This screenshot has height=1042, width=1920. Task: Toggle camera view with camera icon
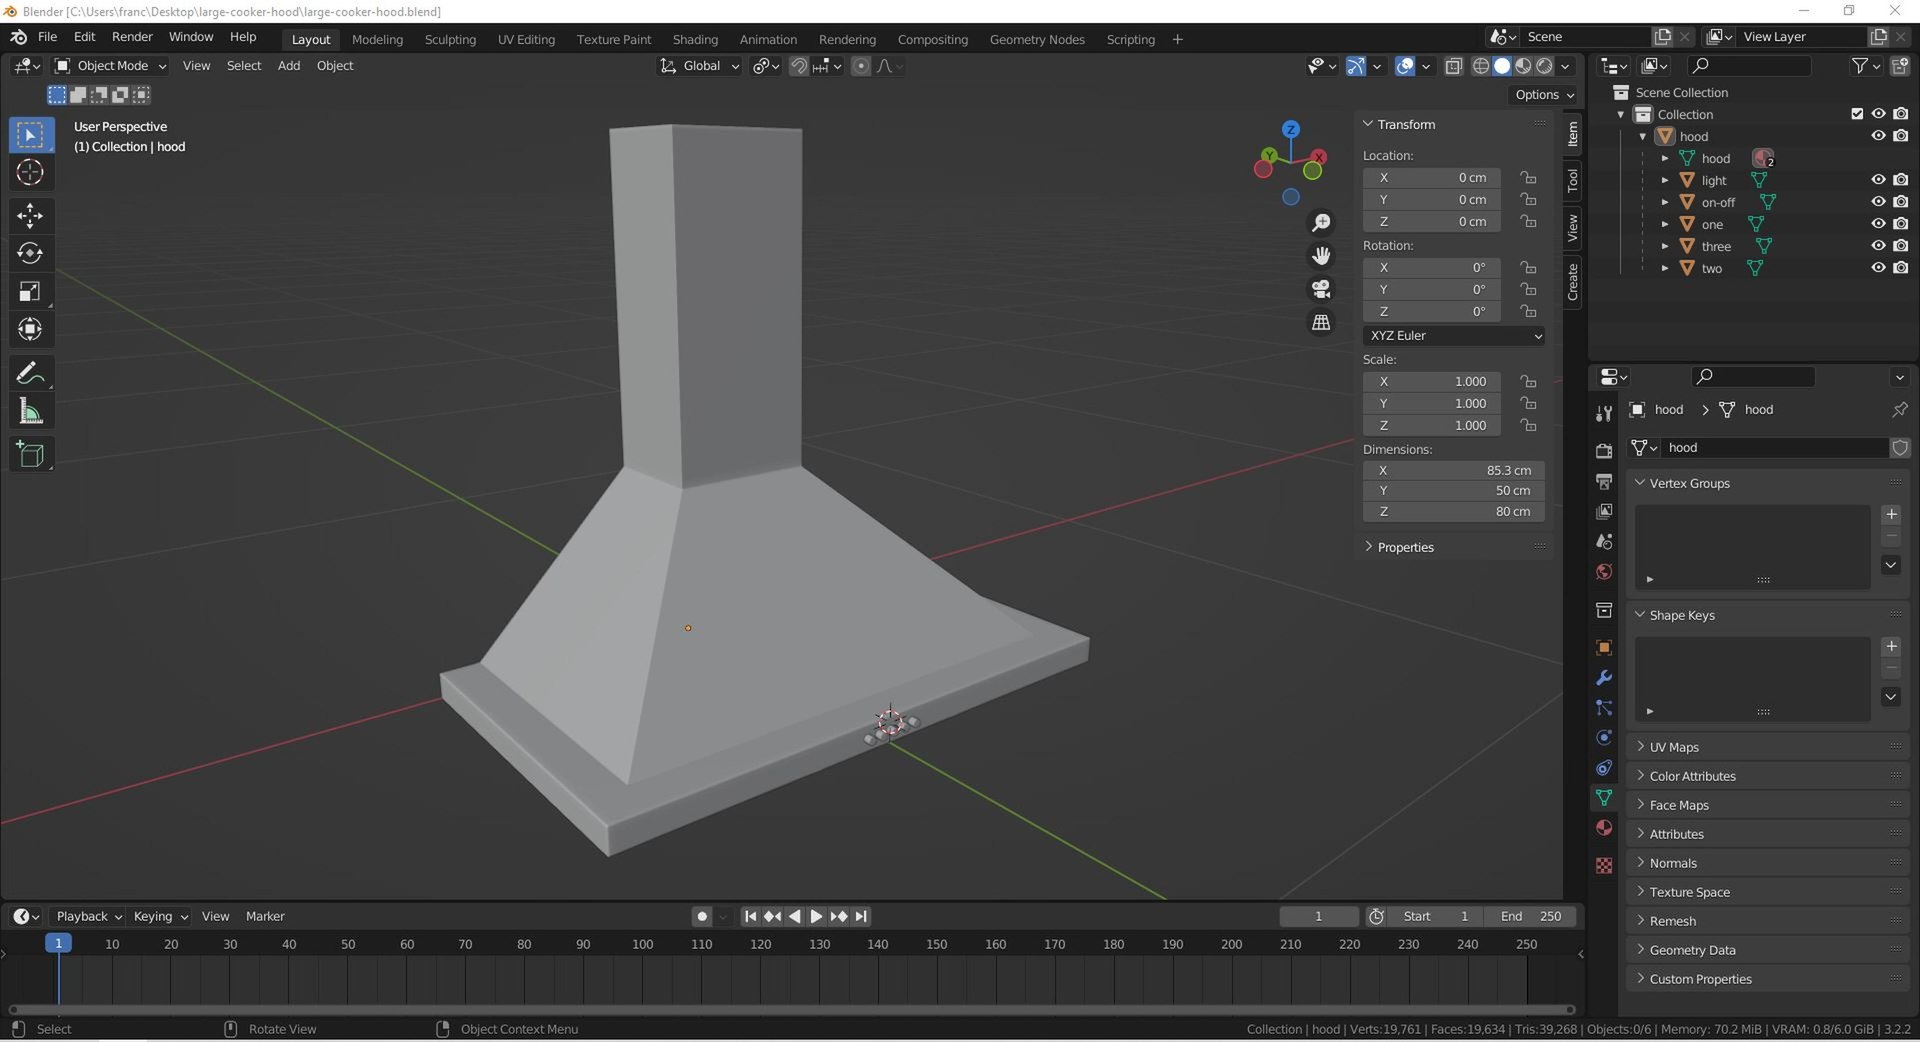(1321, 289)
